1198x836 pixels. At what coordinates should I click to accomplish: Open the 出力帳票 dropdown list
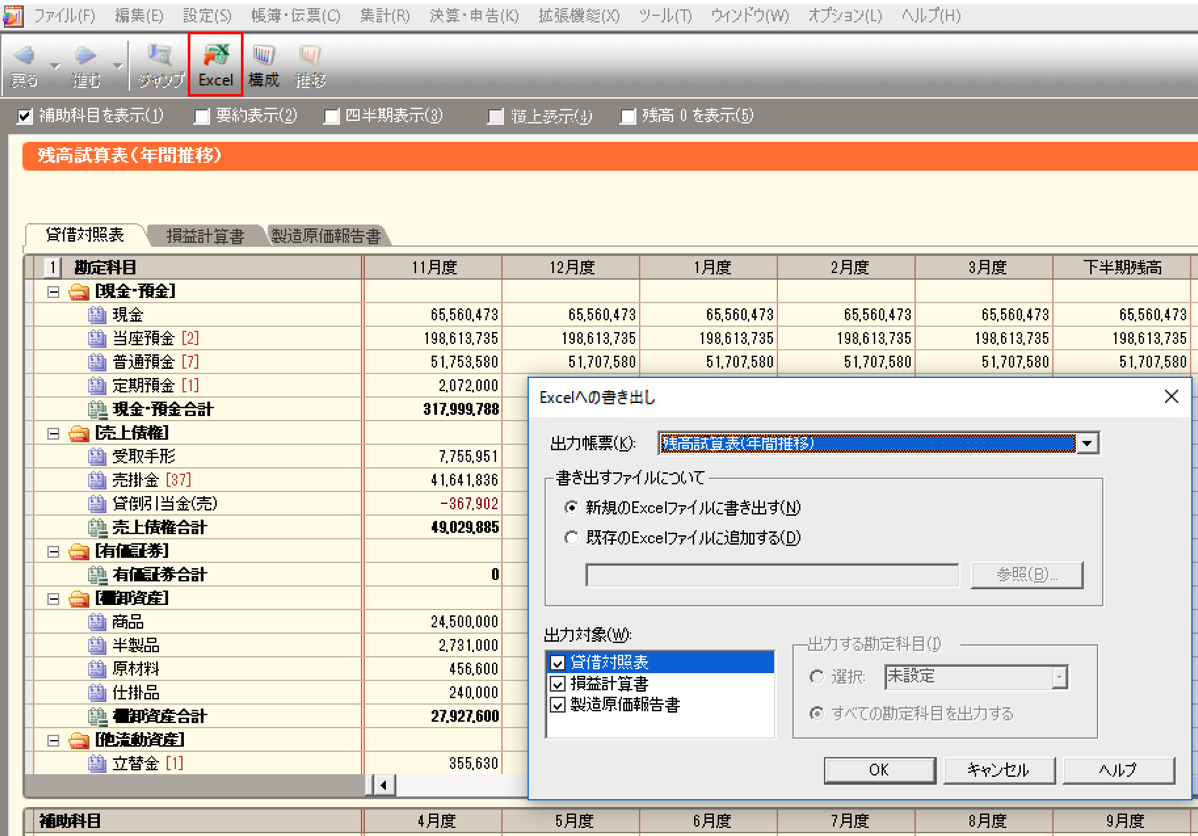click(1087, 443)
